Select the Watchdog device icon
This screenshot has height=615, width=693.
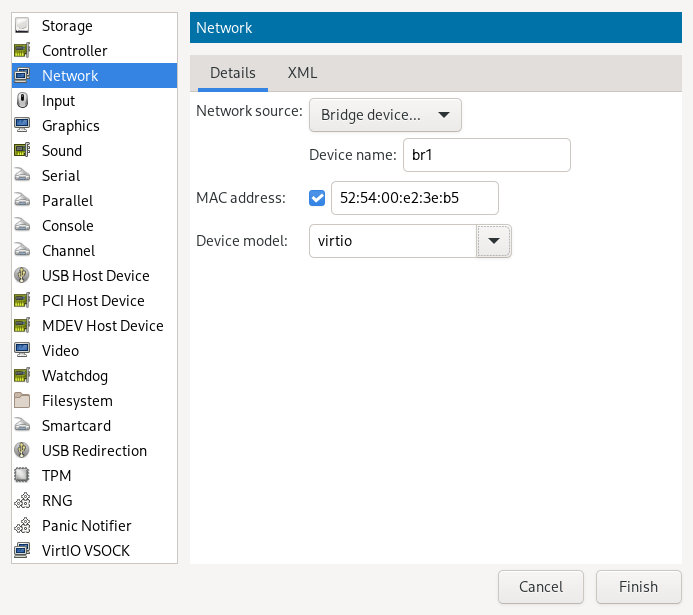22,376
